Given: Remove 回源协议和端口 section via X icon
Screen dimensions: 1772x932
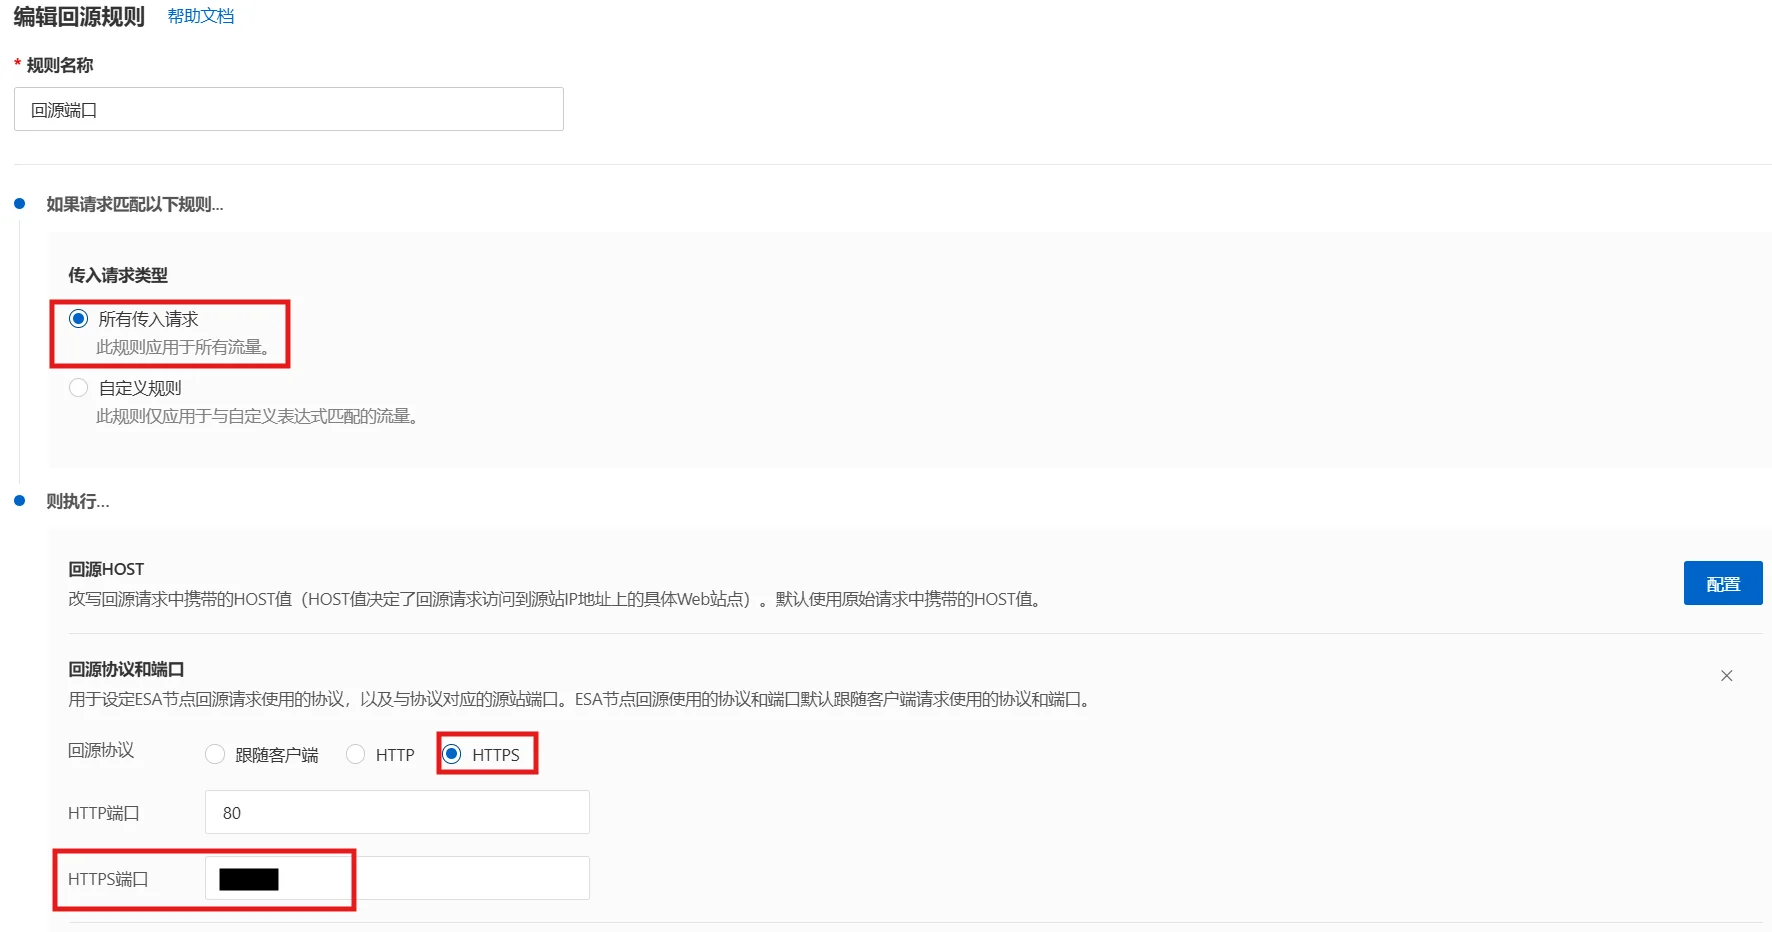Looking at the screenshot, I should [x=1726, y=676].
